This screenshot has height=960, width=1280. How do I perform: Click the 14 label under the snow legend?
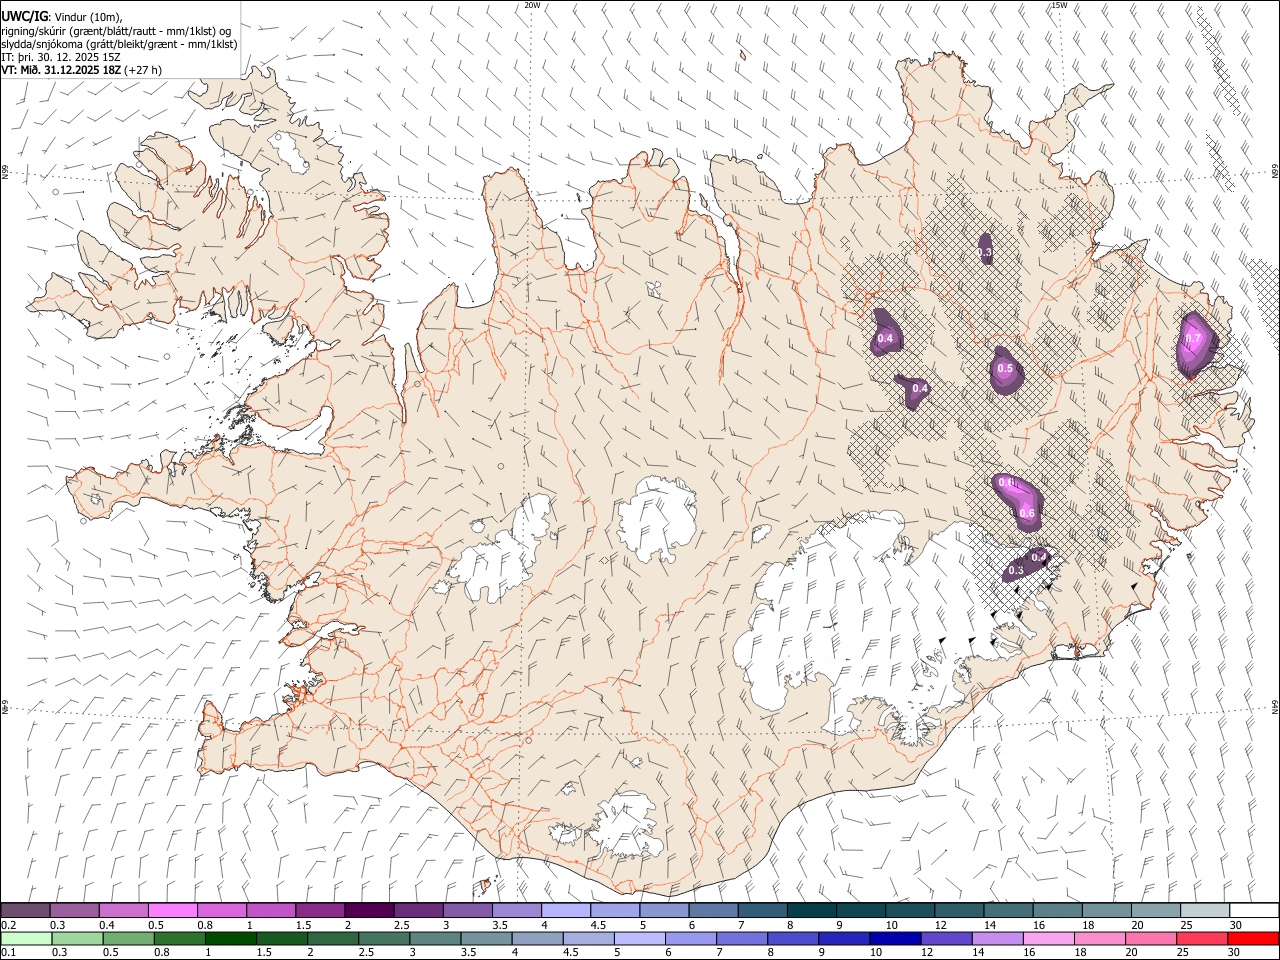click(990, 925)
